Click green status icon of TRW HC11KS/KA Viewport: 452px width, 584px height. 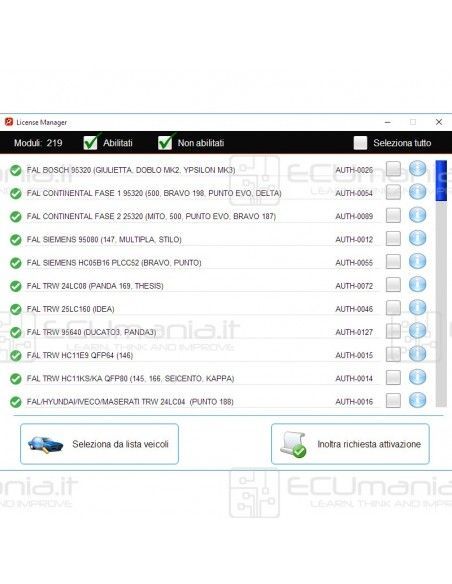point(16,379)
